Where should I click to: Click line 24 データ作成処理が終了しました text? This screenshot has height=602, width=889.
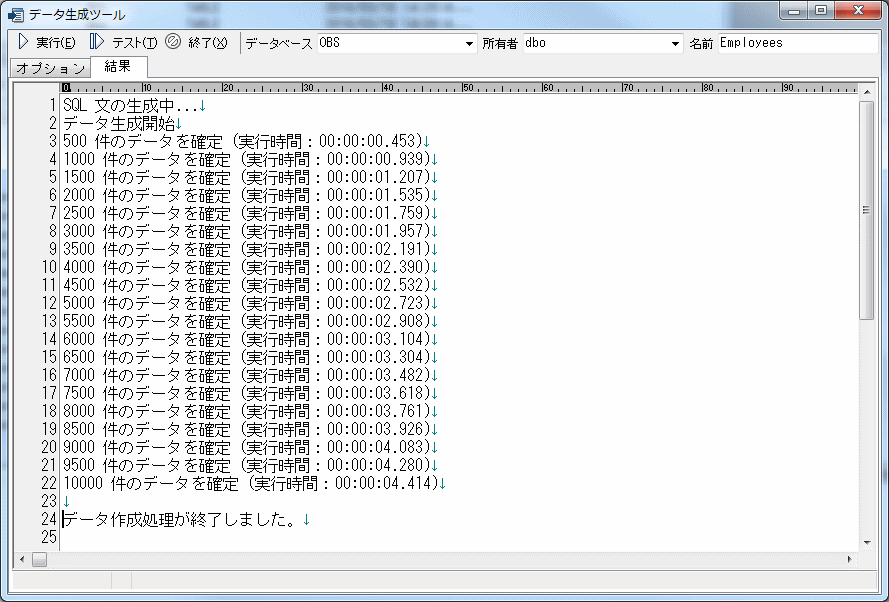click(180, 519)
